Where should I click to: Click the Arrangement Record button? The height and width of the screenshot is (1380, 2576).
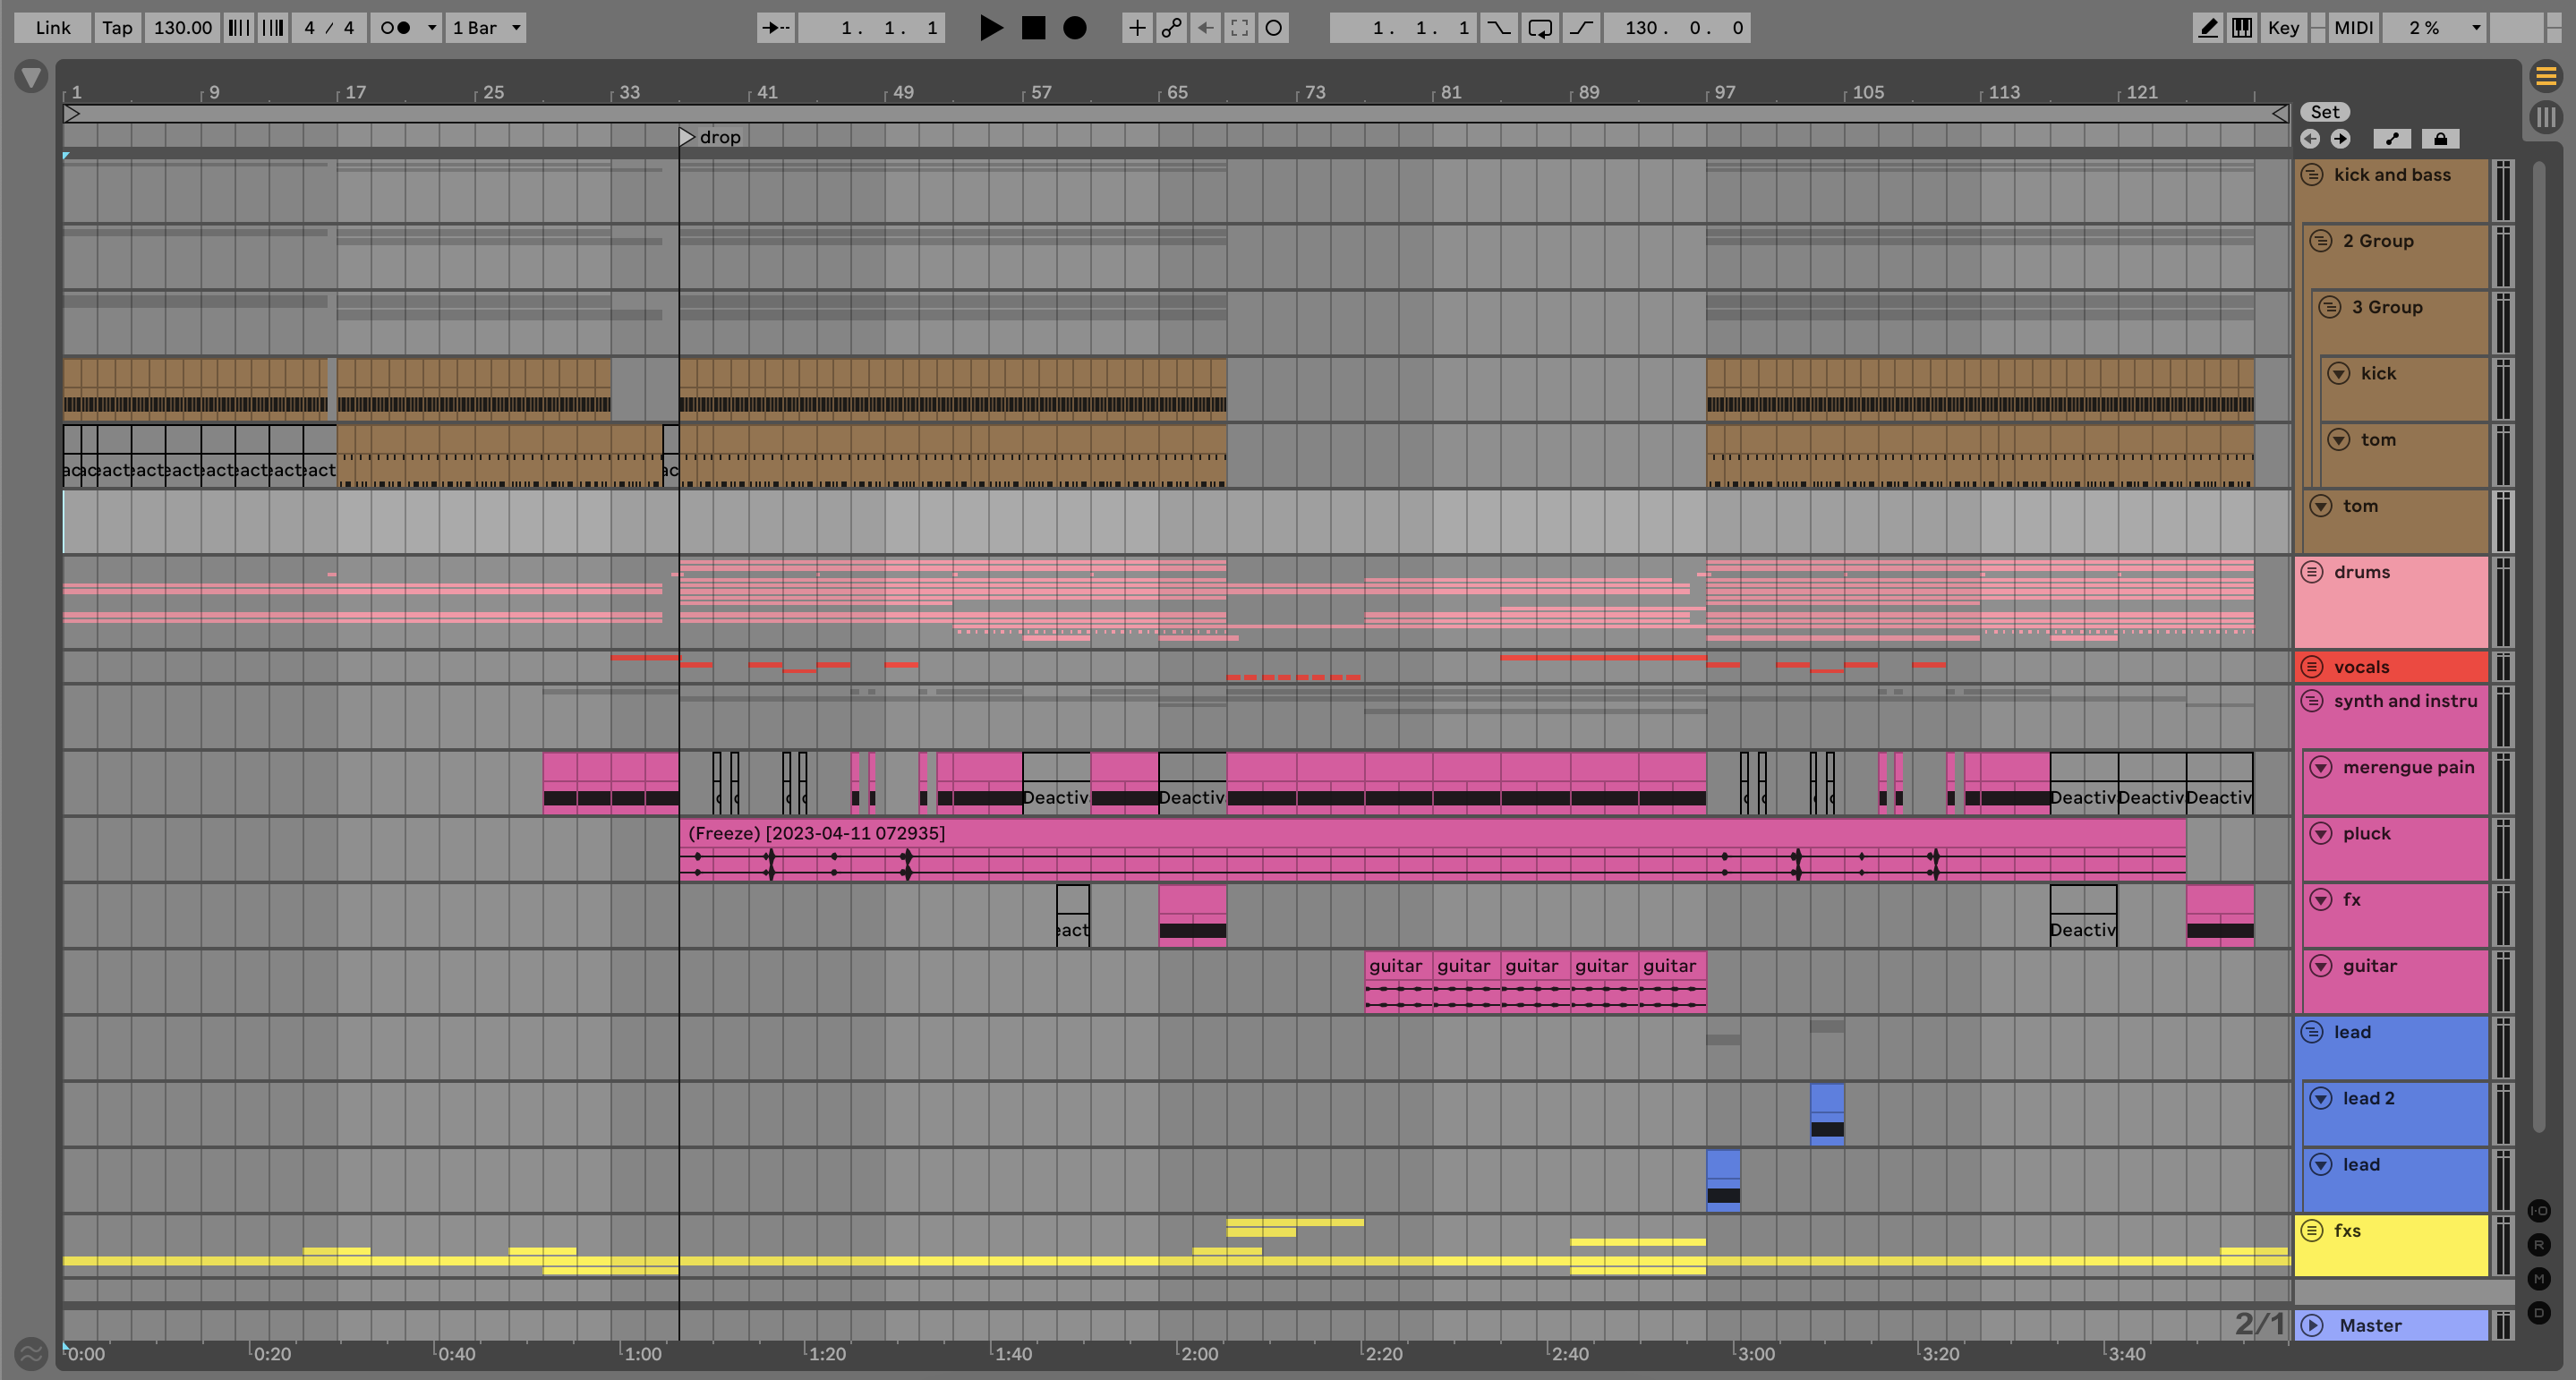pyautogui.click(x=1074, y=28)
